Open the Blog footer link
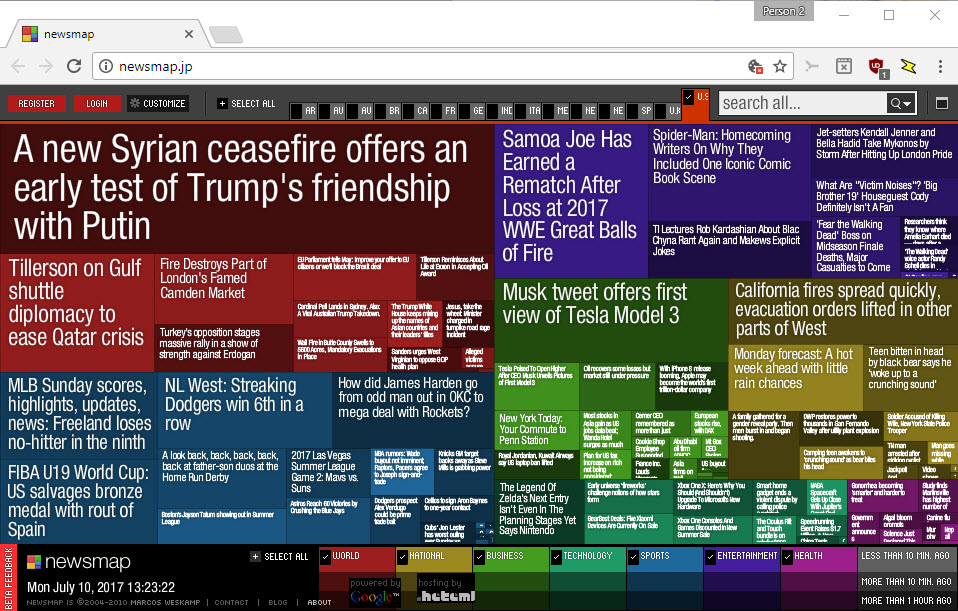This screenshot has height=611, width=958. 277,602
